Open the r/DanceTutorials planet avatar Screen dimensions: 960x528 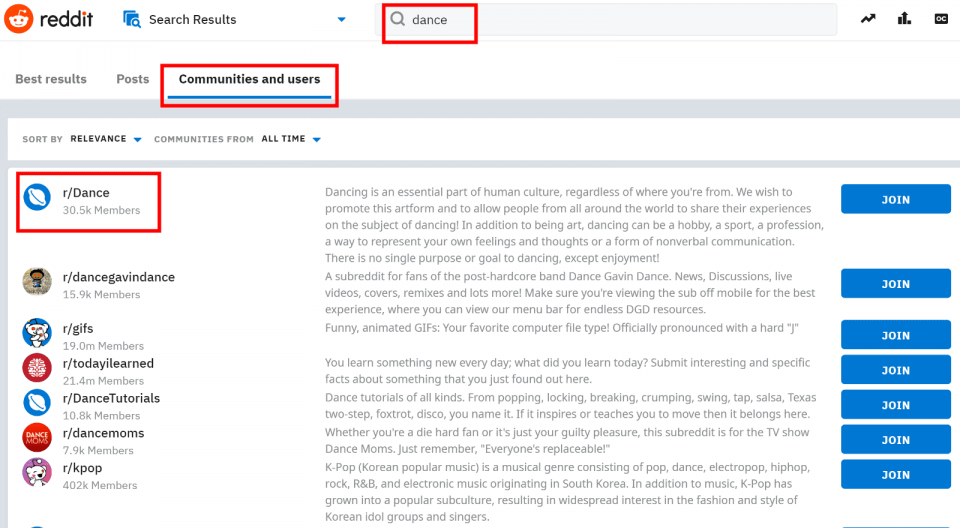tap(37, 403)
